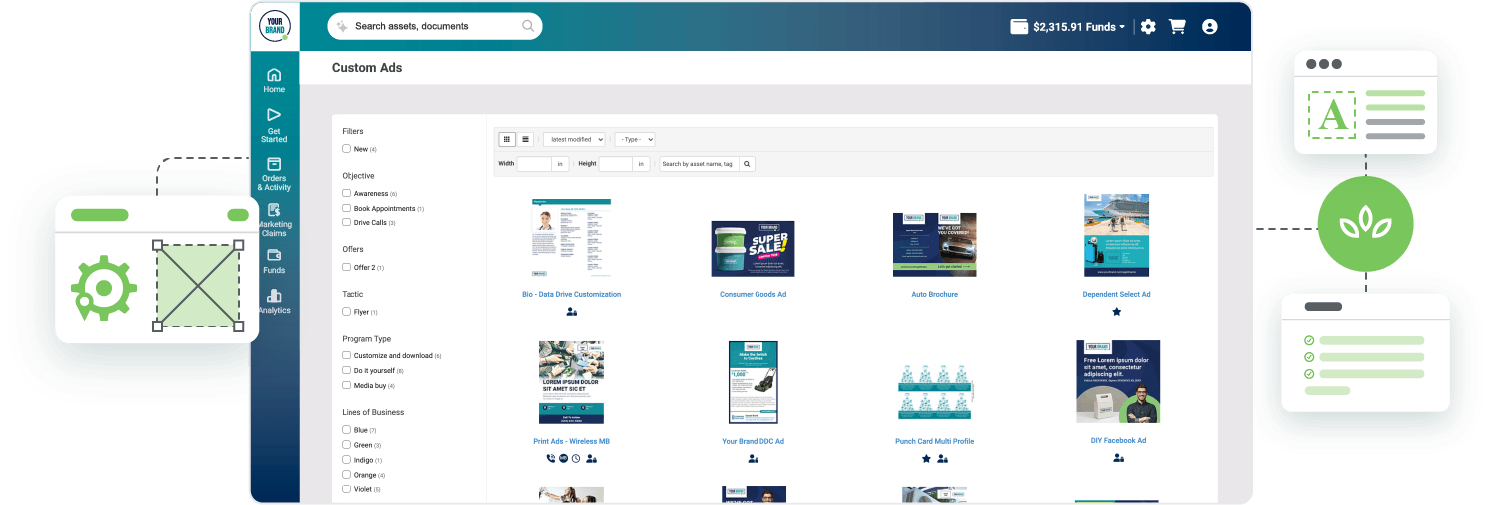Viewport: 1501px width, 505px height.
Task: Open Orders & Activity menu item
Action: [274, 173]
